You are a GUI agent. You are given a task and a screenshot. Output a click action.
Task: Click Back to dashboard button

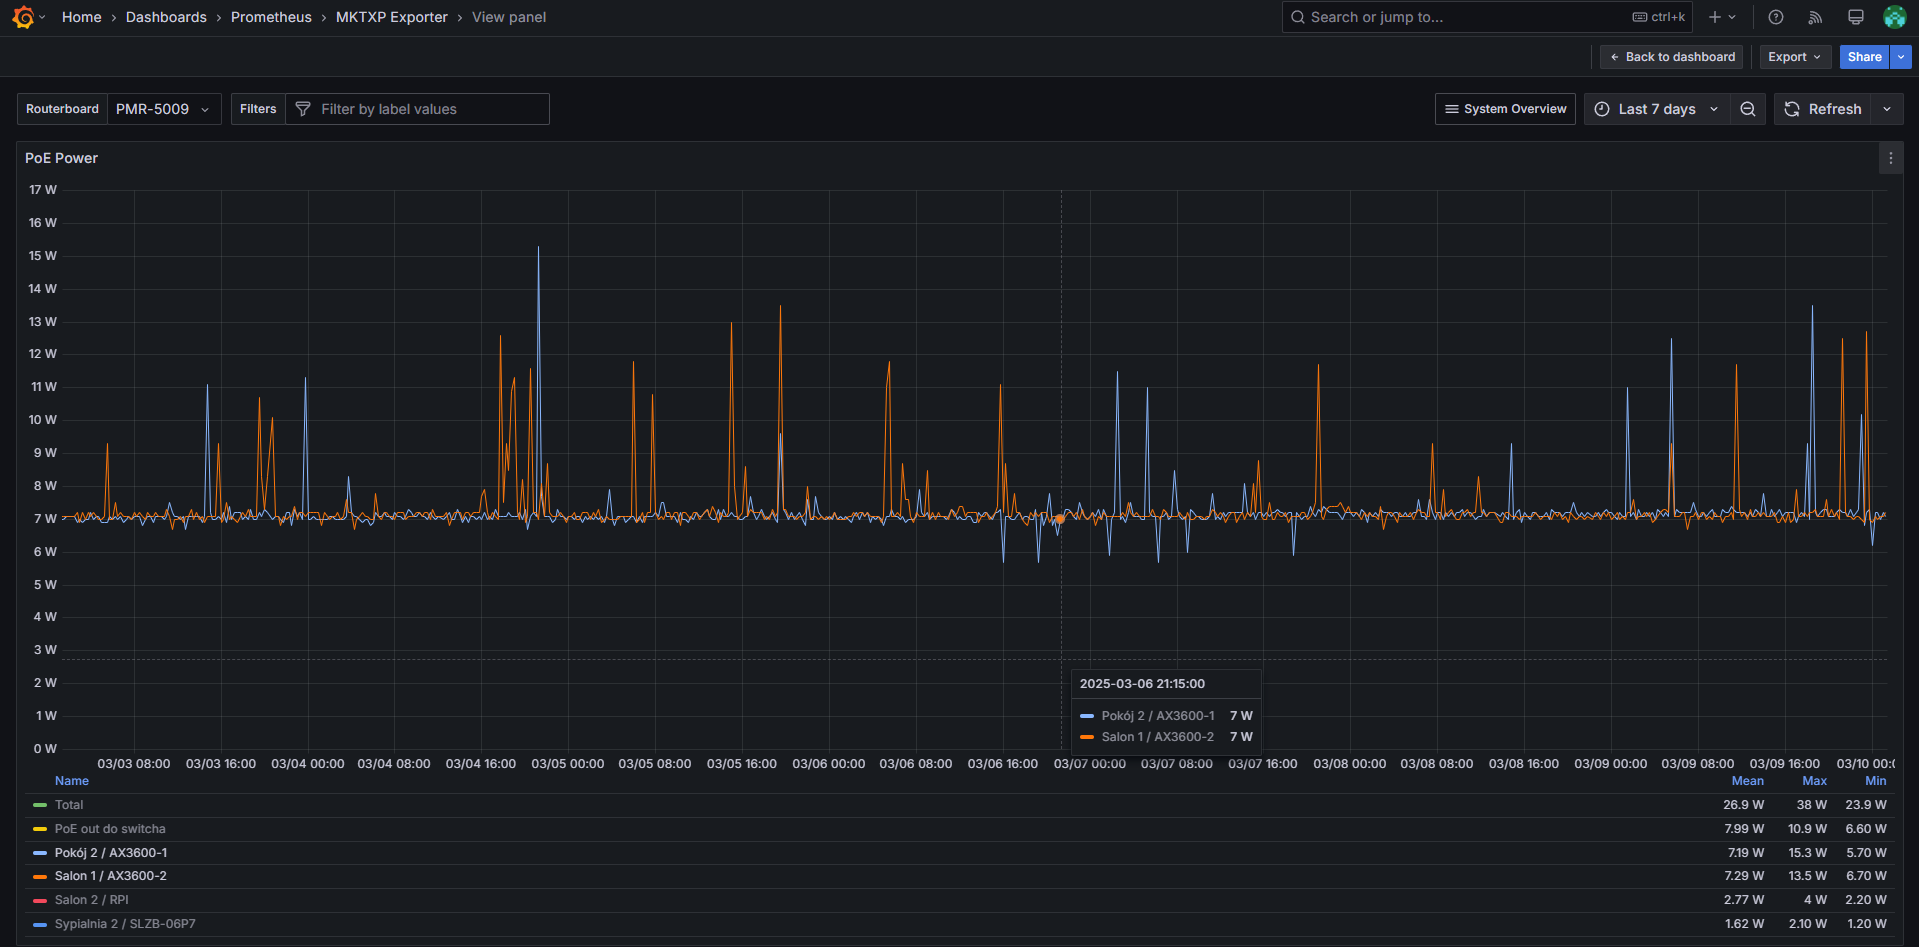click(1671, 57)
